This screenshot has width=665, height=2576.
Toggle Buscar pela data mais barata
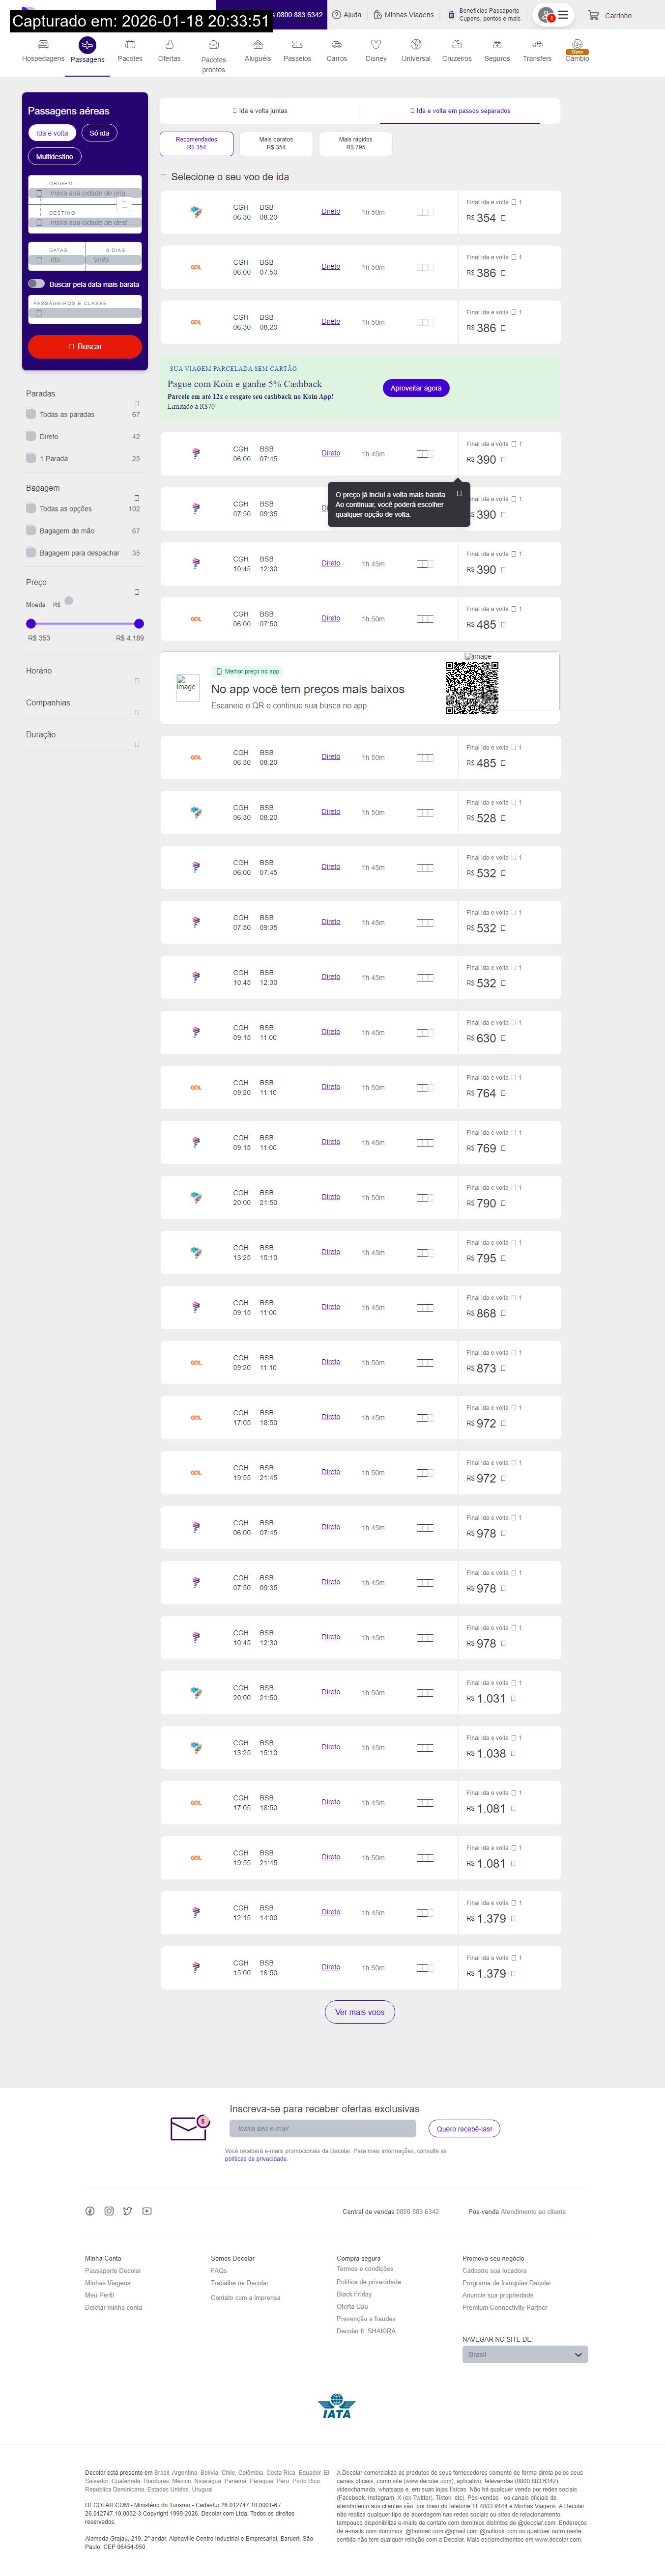(x=36, y=284)
